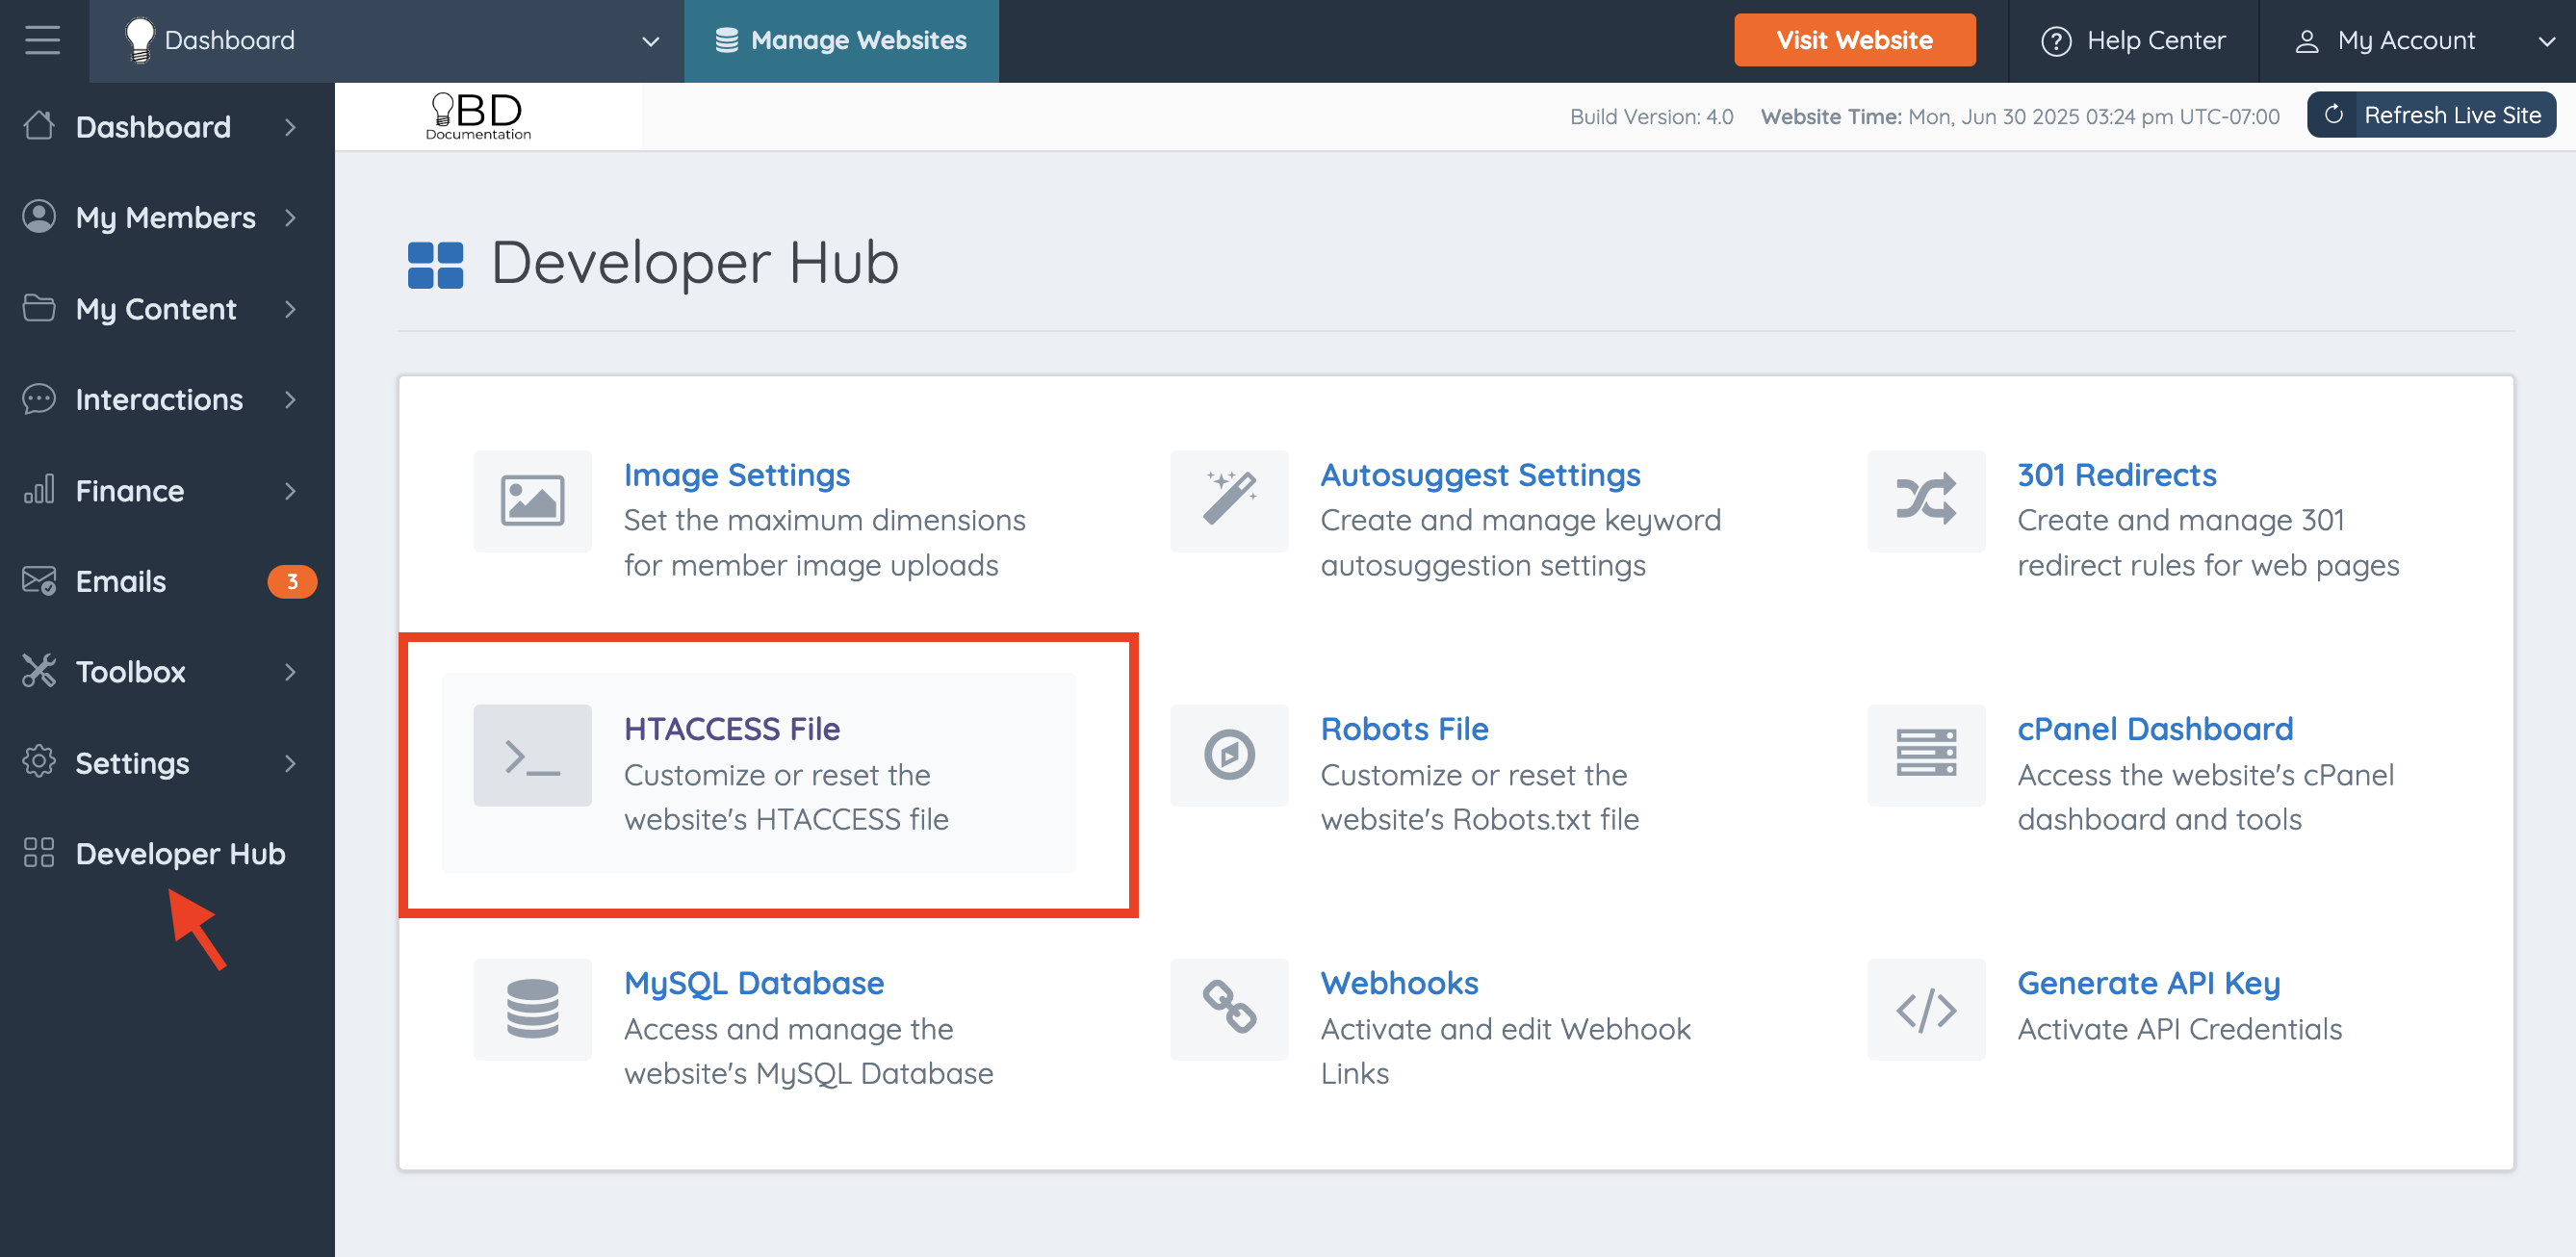Click the Webhooks chain link icon
This screenshot has height=1257, width=2576.
pyautogui.click(x=1229, y=1009)
